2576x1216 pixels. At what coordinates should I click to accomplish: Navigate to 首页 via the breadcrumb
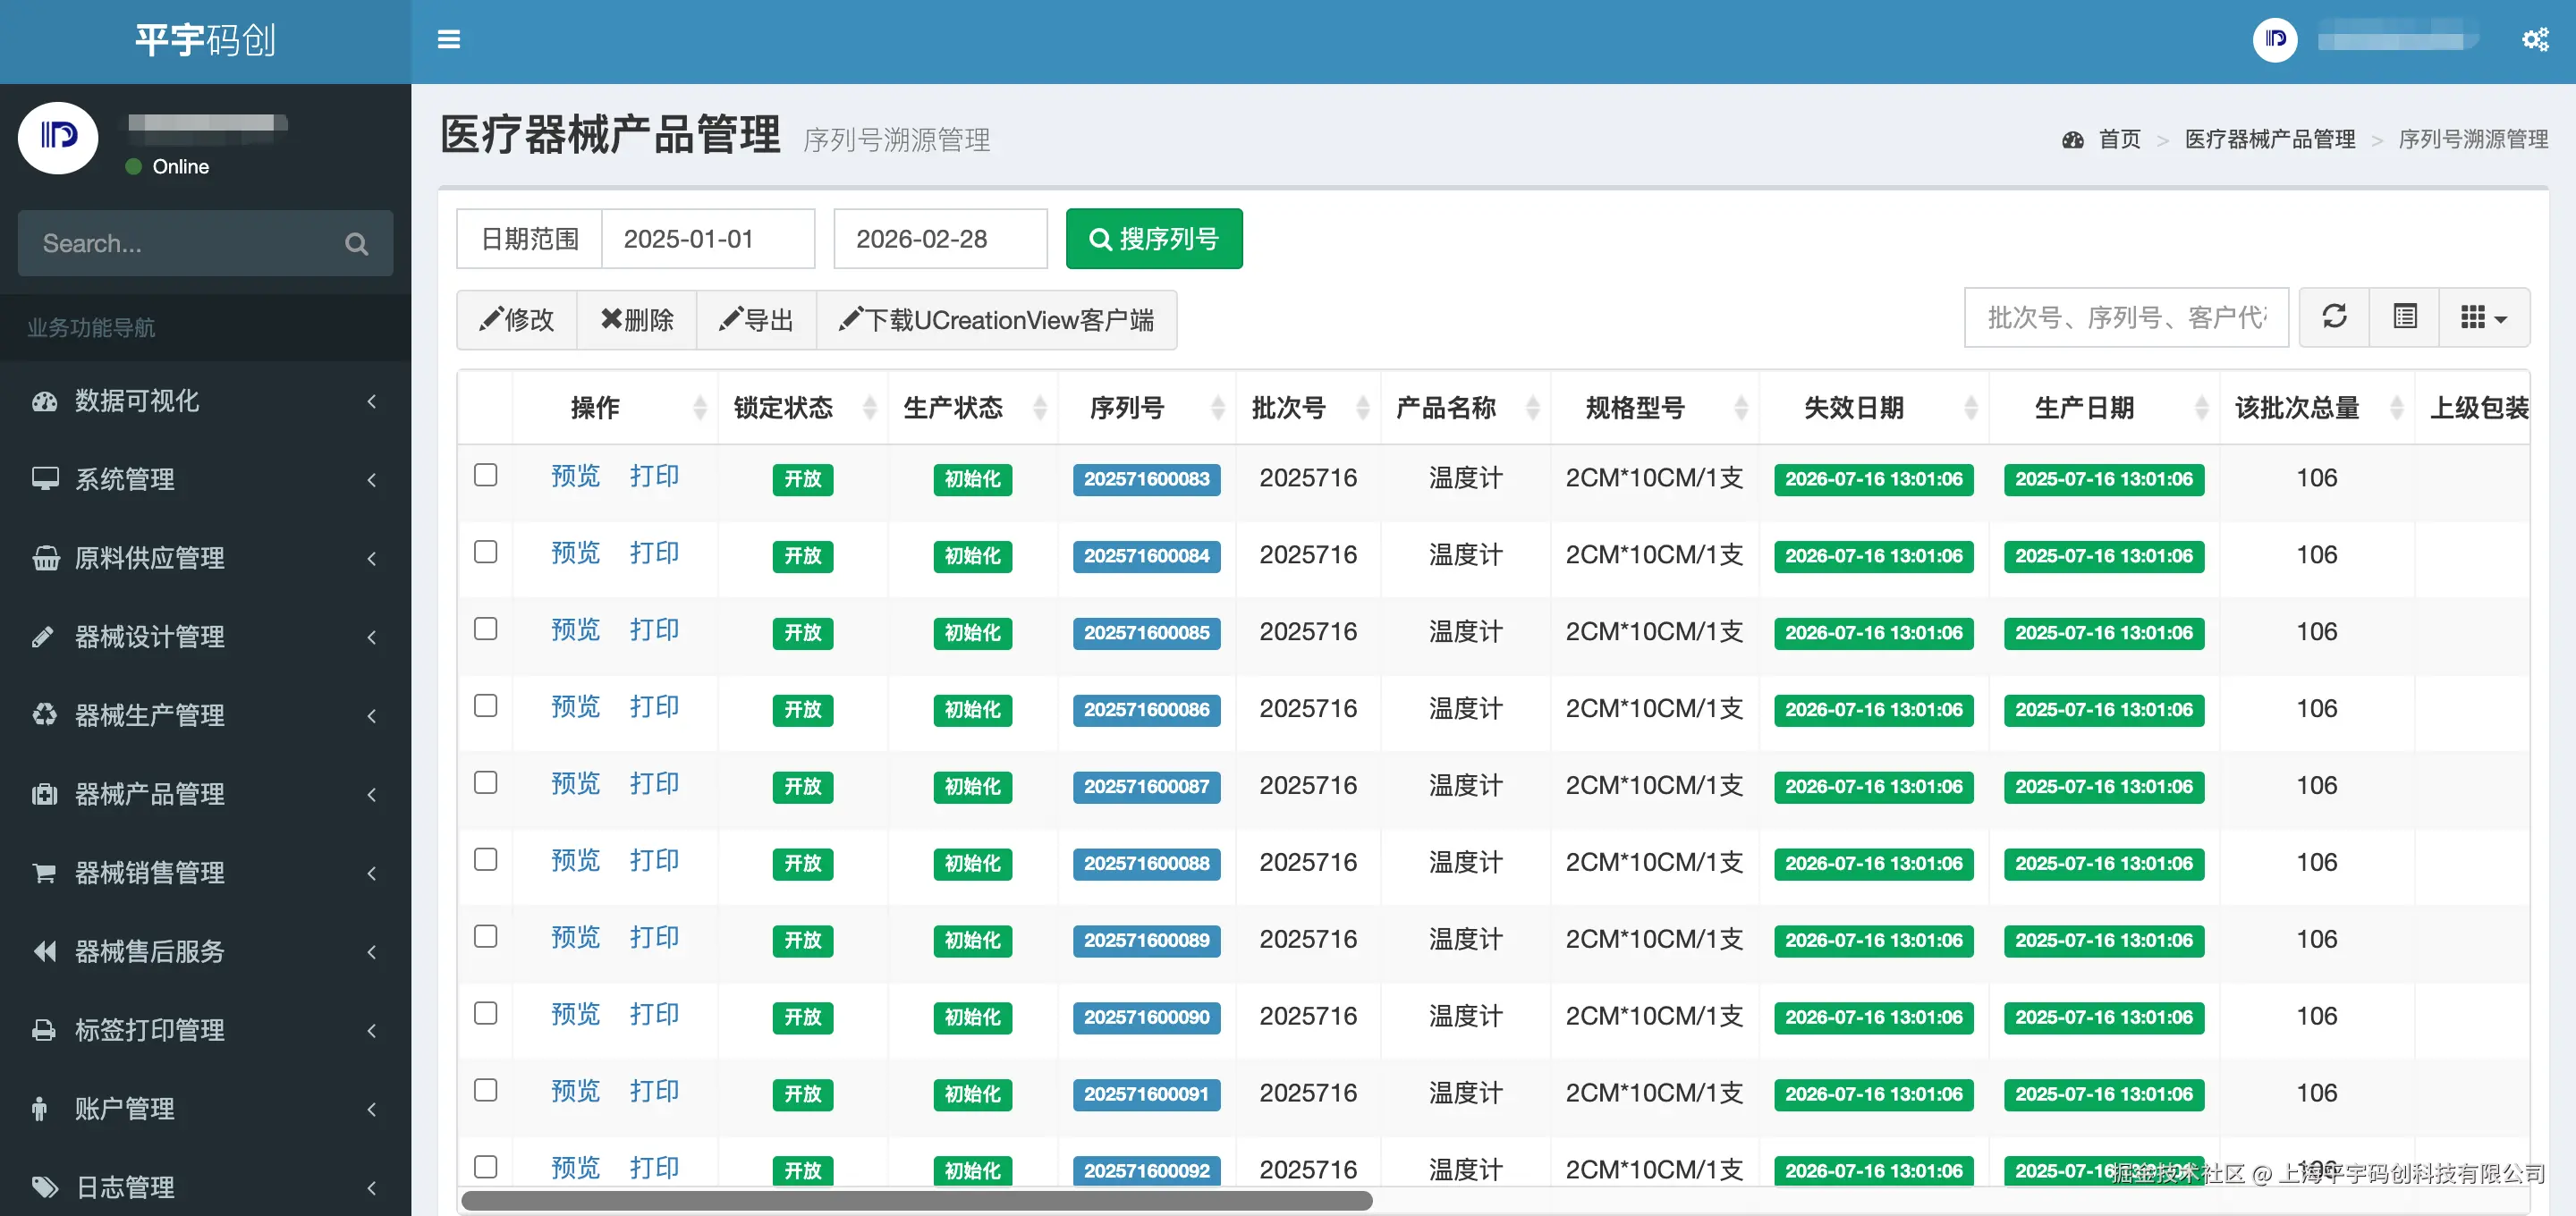[2119, 139]
